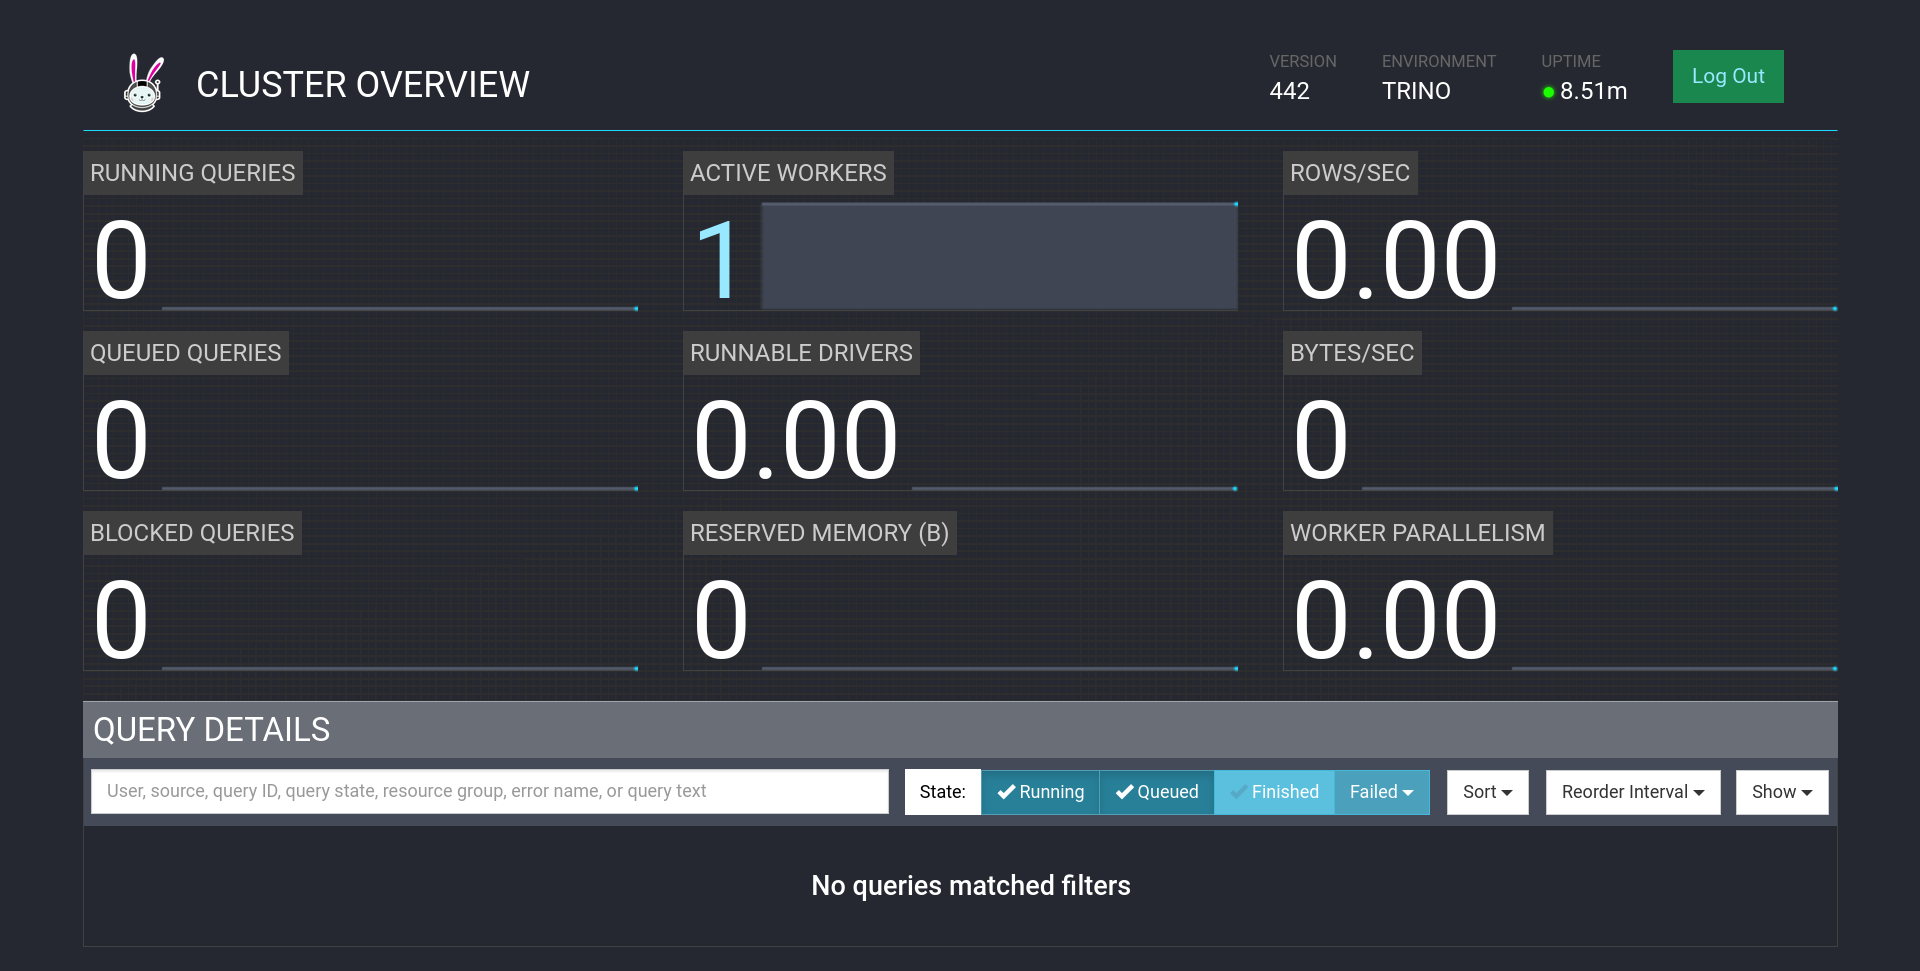Click the Trino rabbit logo
The width and height of the screenshot is (1920, 971).
pyautogui.click(x=143, y=83)
